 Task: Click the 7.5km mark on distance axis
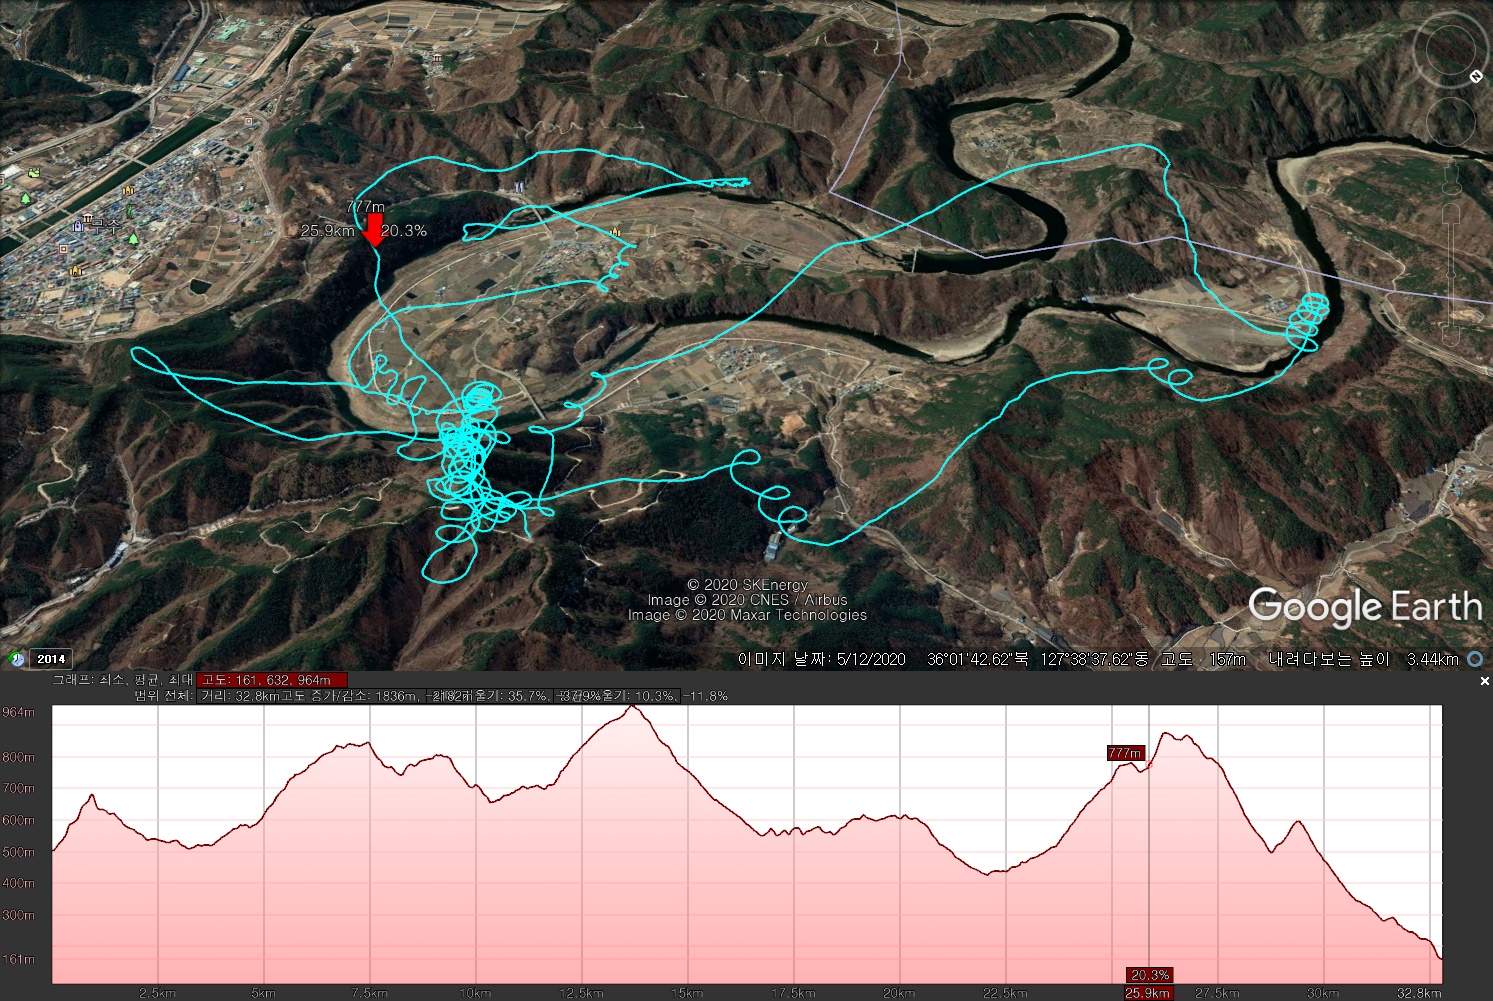click(x=369, y=993)
